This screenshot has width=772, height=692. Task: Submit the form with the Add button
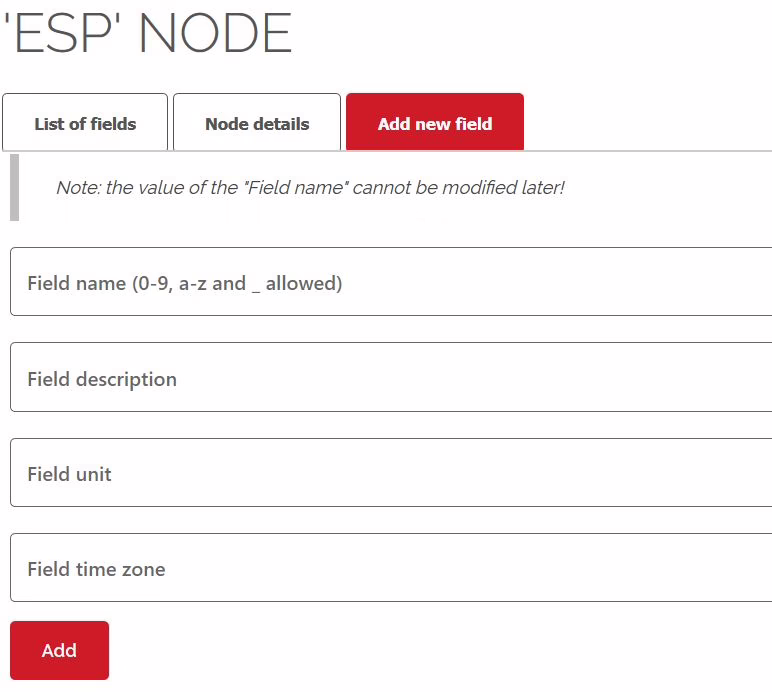[60, 650]
